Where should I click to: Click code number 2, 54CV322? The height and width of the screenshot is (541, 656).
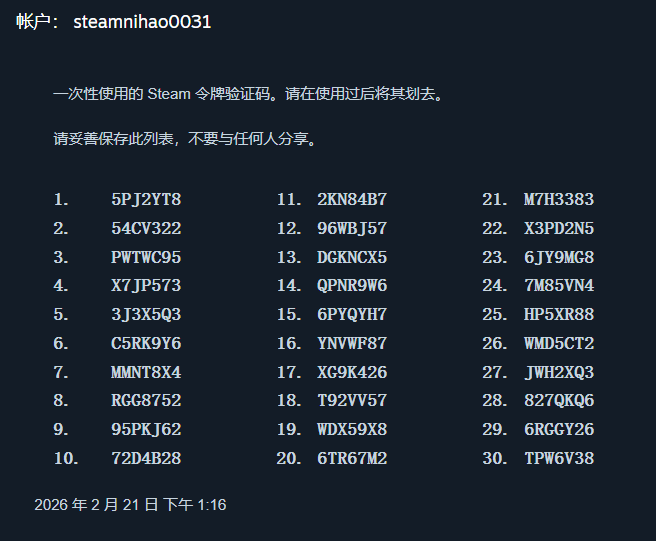pyautogui.click(x=146, y=229)
